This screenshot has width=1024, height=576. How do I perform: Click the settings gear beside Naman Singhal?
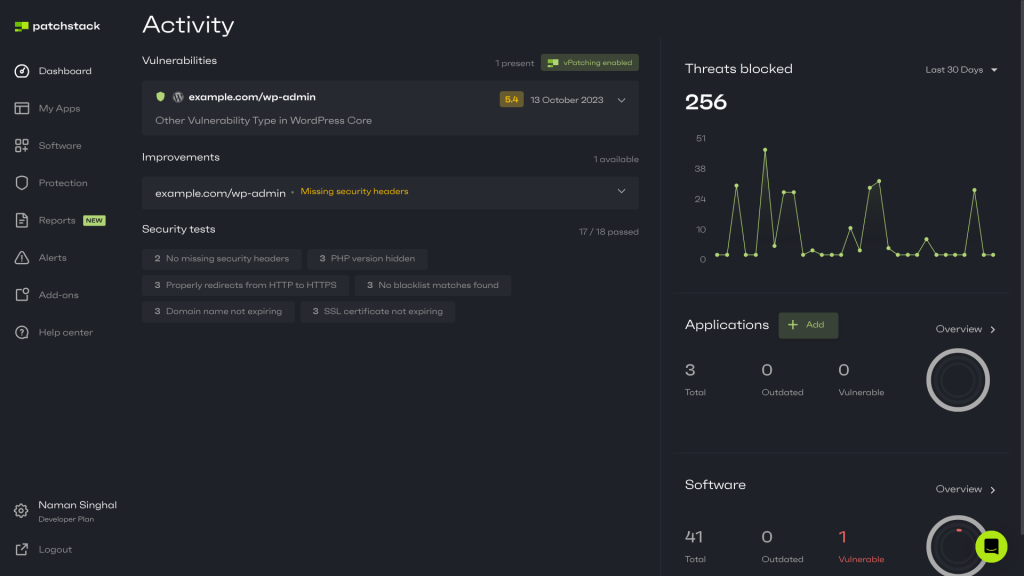click(21, 511)
